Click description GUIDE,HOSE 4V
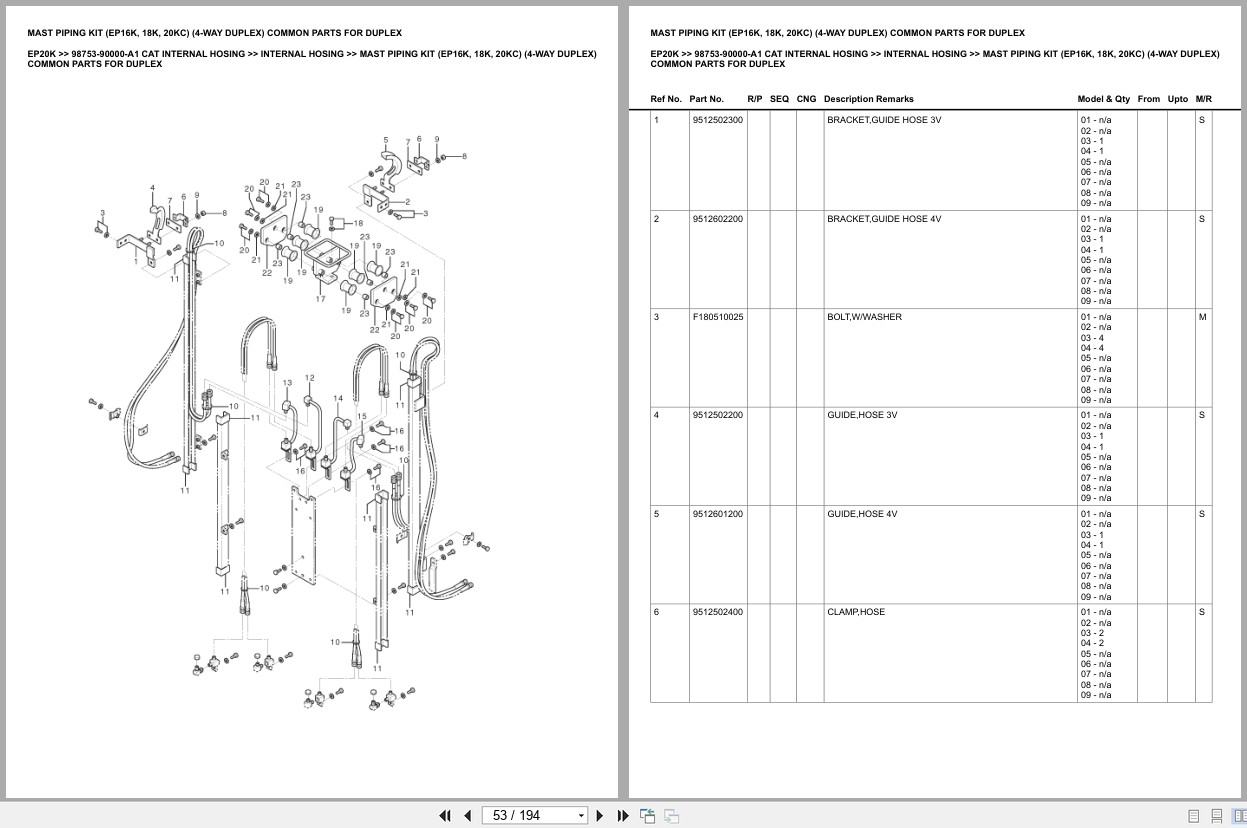The width and height of the screenshot is (1247, 828). (x=862, y=514)
